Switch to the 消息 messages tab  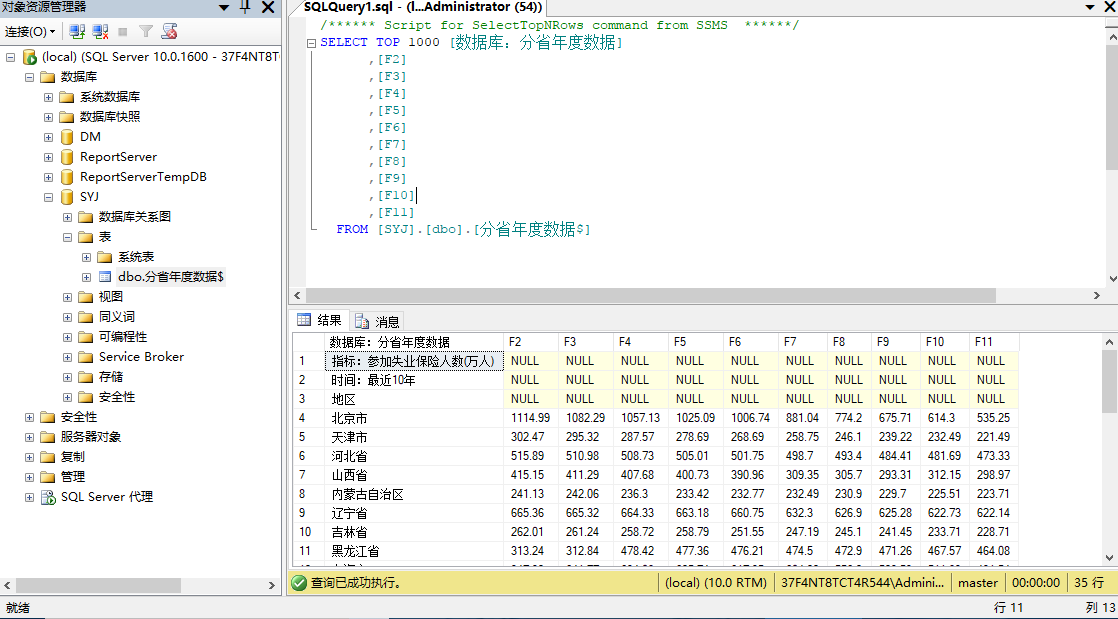pyautogui.click(x=378, y=321)
